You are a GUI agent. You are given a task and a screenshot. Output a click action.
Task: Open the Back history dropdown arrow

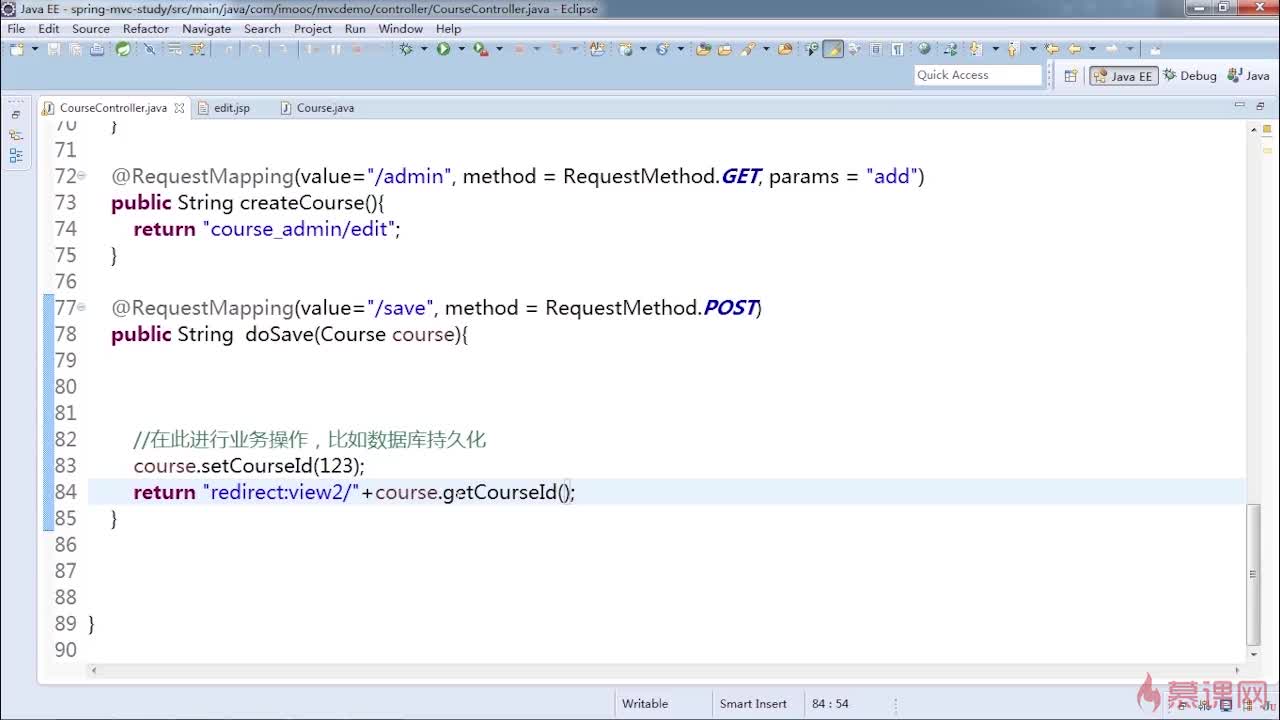tap(1092, 49)
